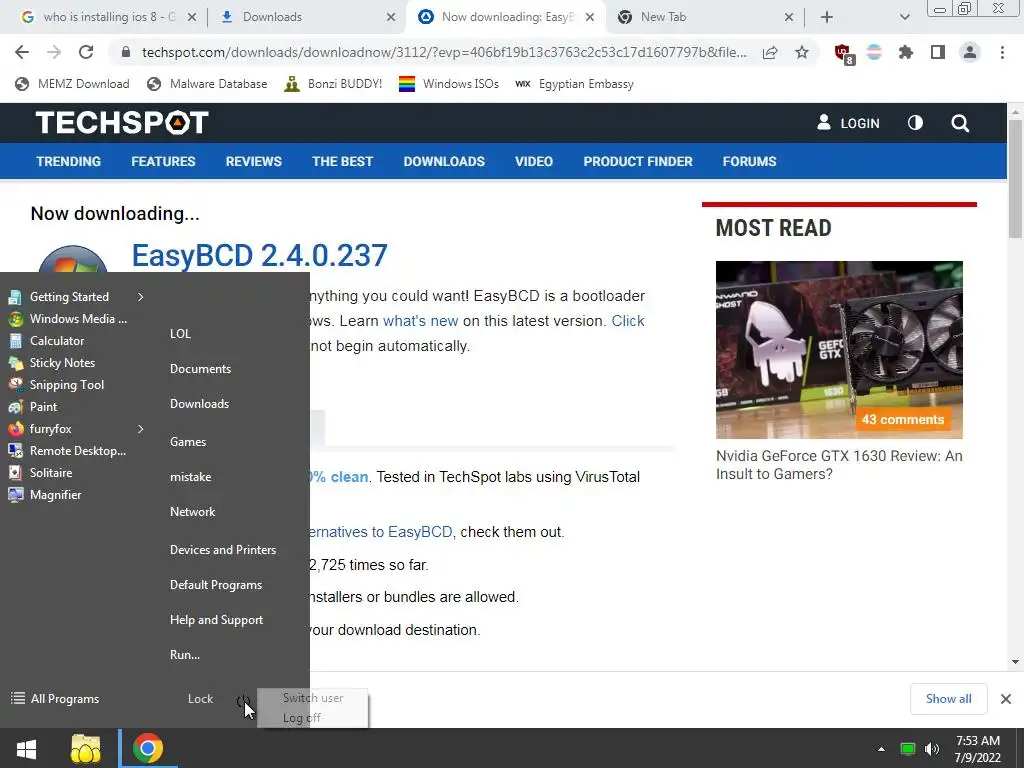This screenshot has height=768, width=1024.
Task: Click the share page icon in address bar
Action: click(x=770, y=52)
